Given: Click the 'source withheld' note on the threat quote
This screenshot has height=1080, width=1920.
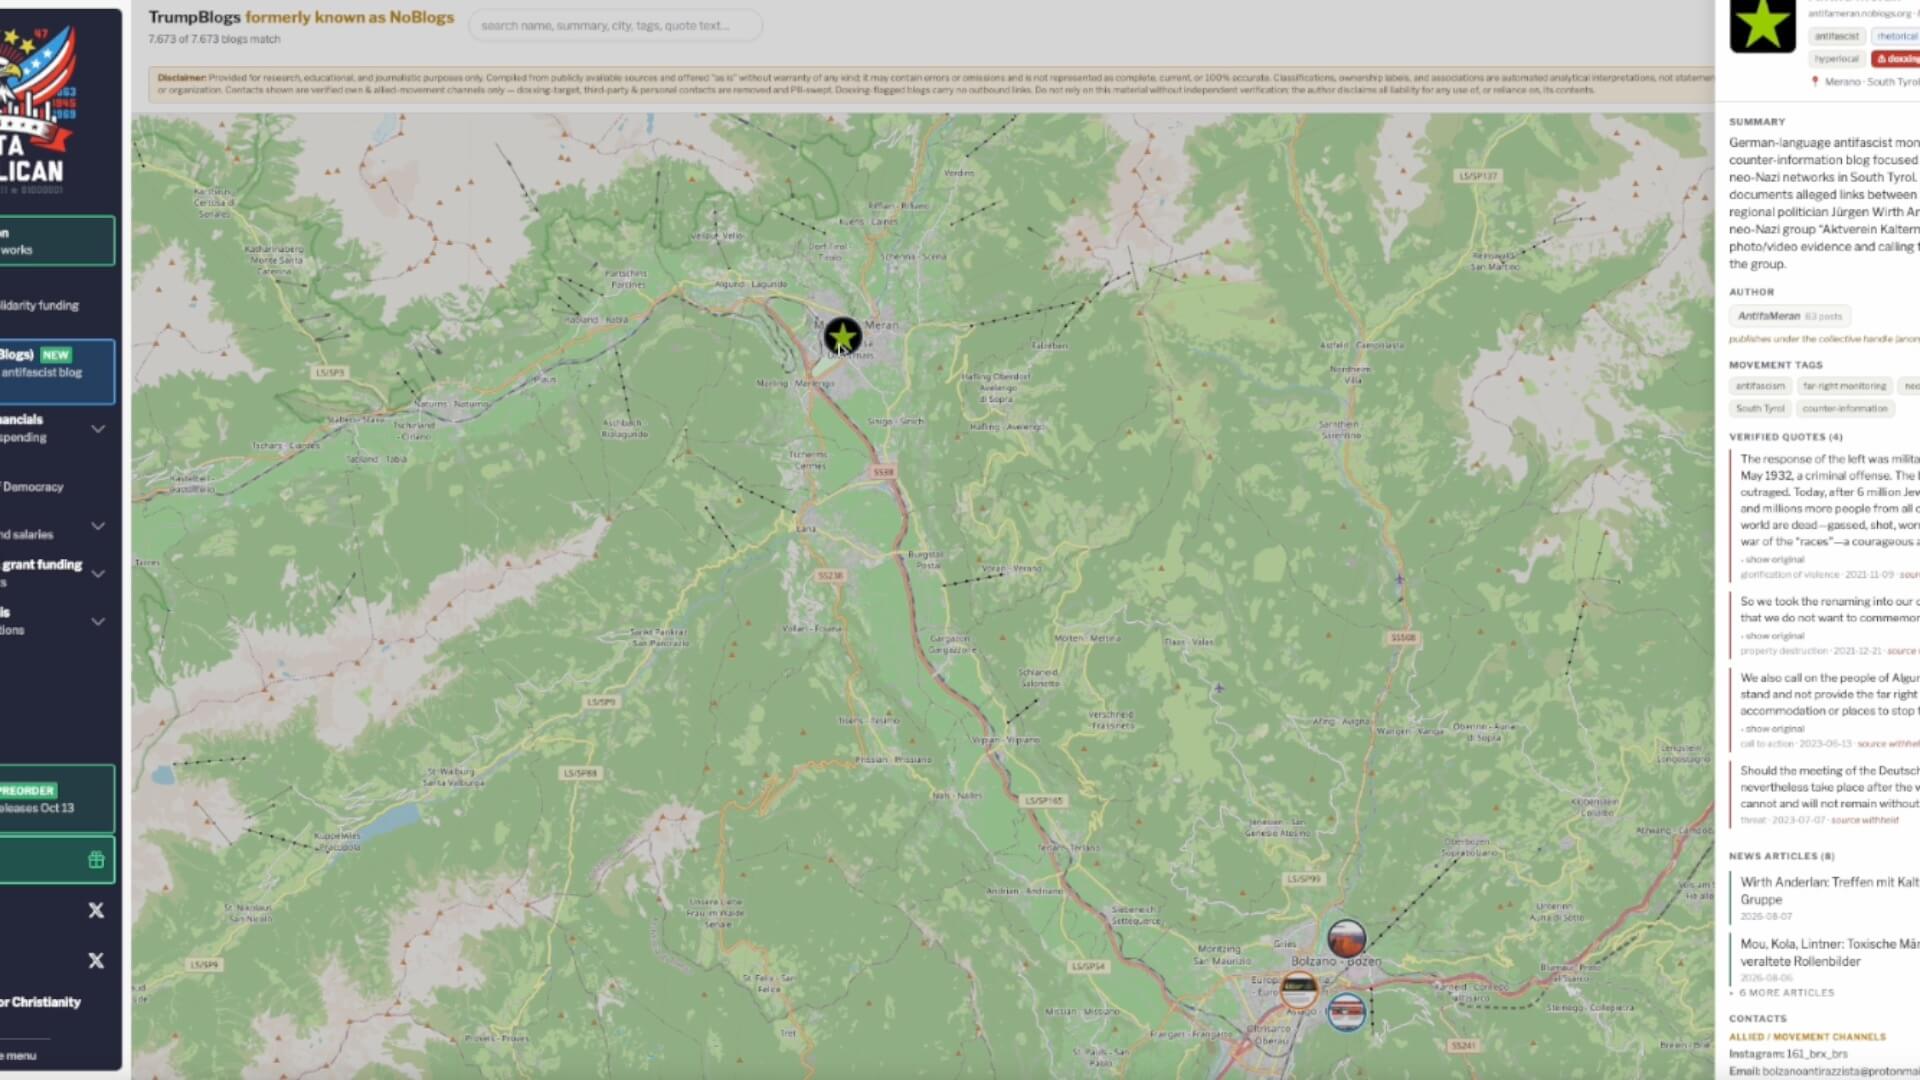Looking at the screenshot, I should coord(1864,820).
